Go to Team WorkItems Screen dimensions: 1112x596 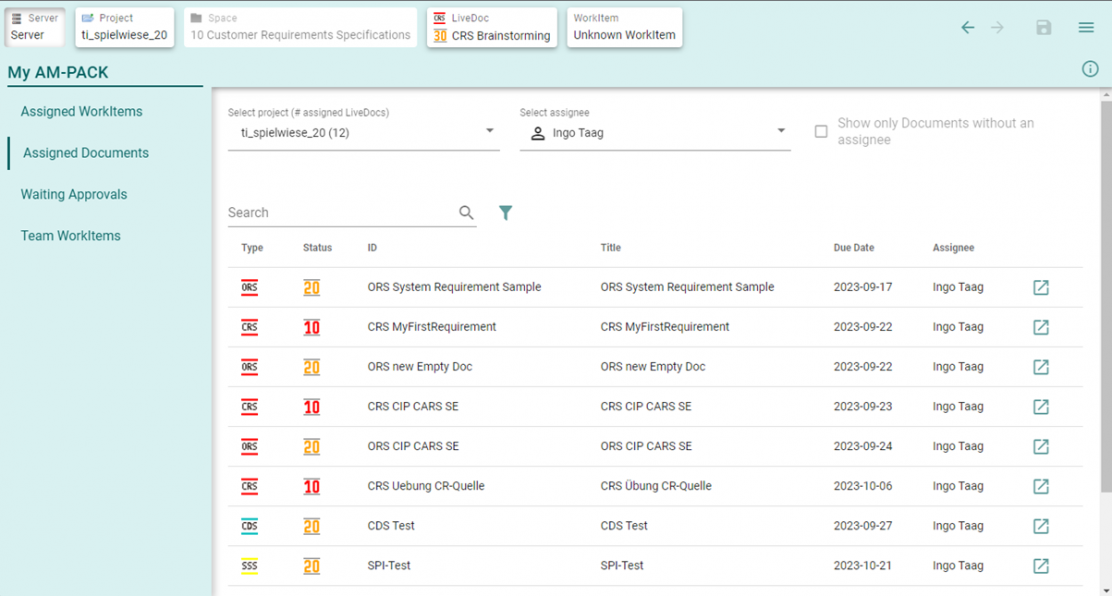[71, 236]
